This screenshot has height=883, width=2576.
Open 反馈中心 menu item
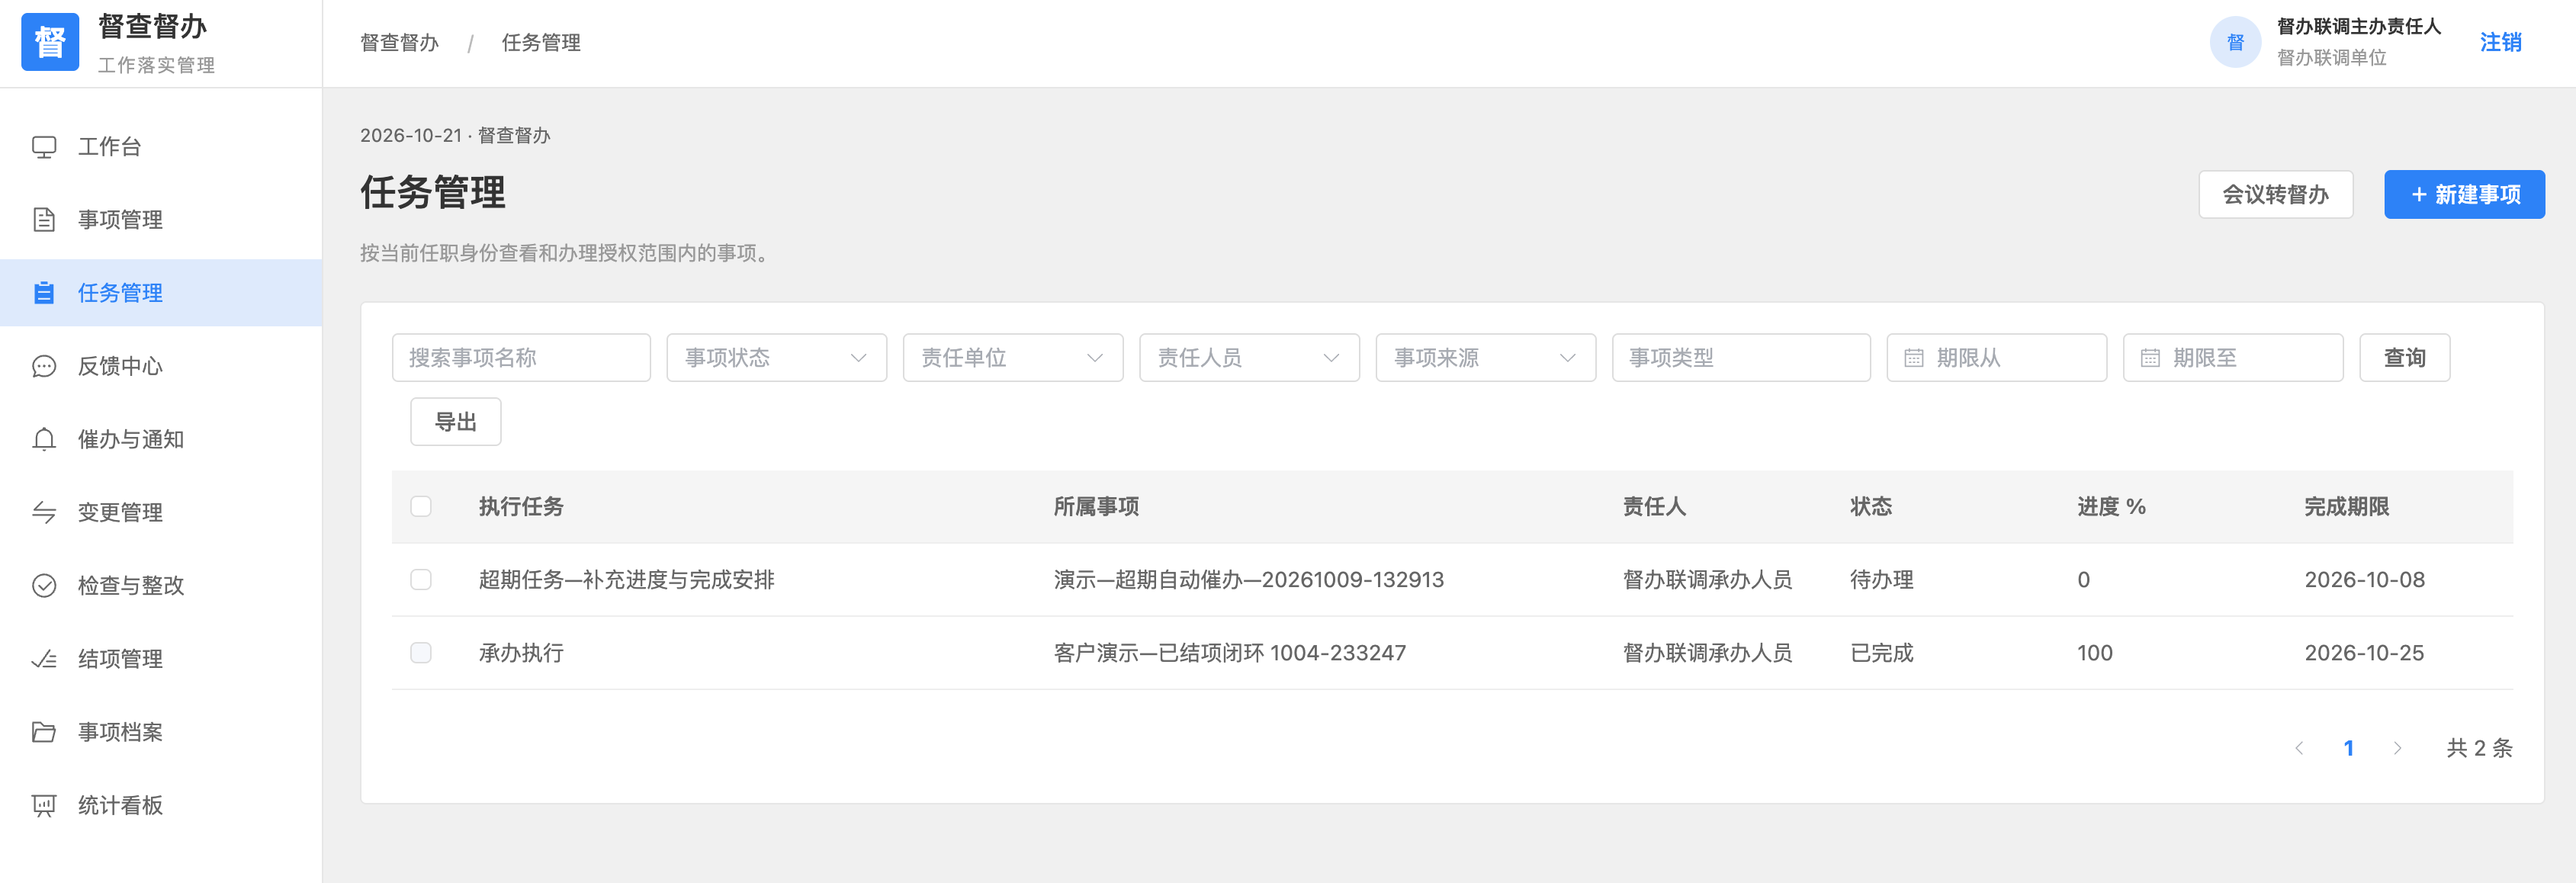point(161,366)
